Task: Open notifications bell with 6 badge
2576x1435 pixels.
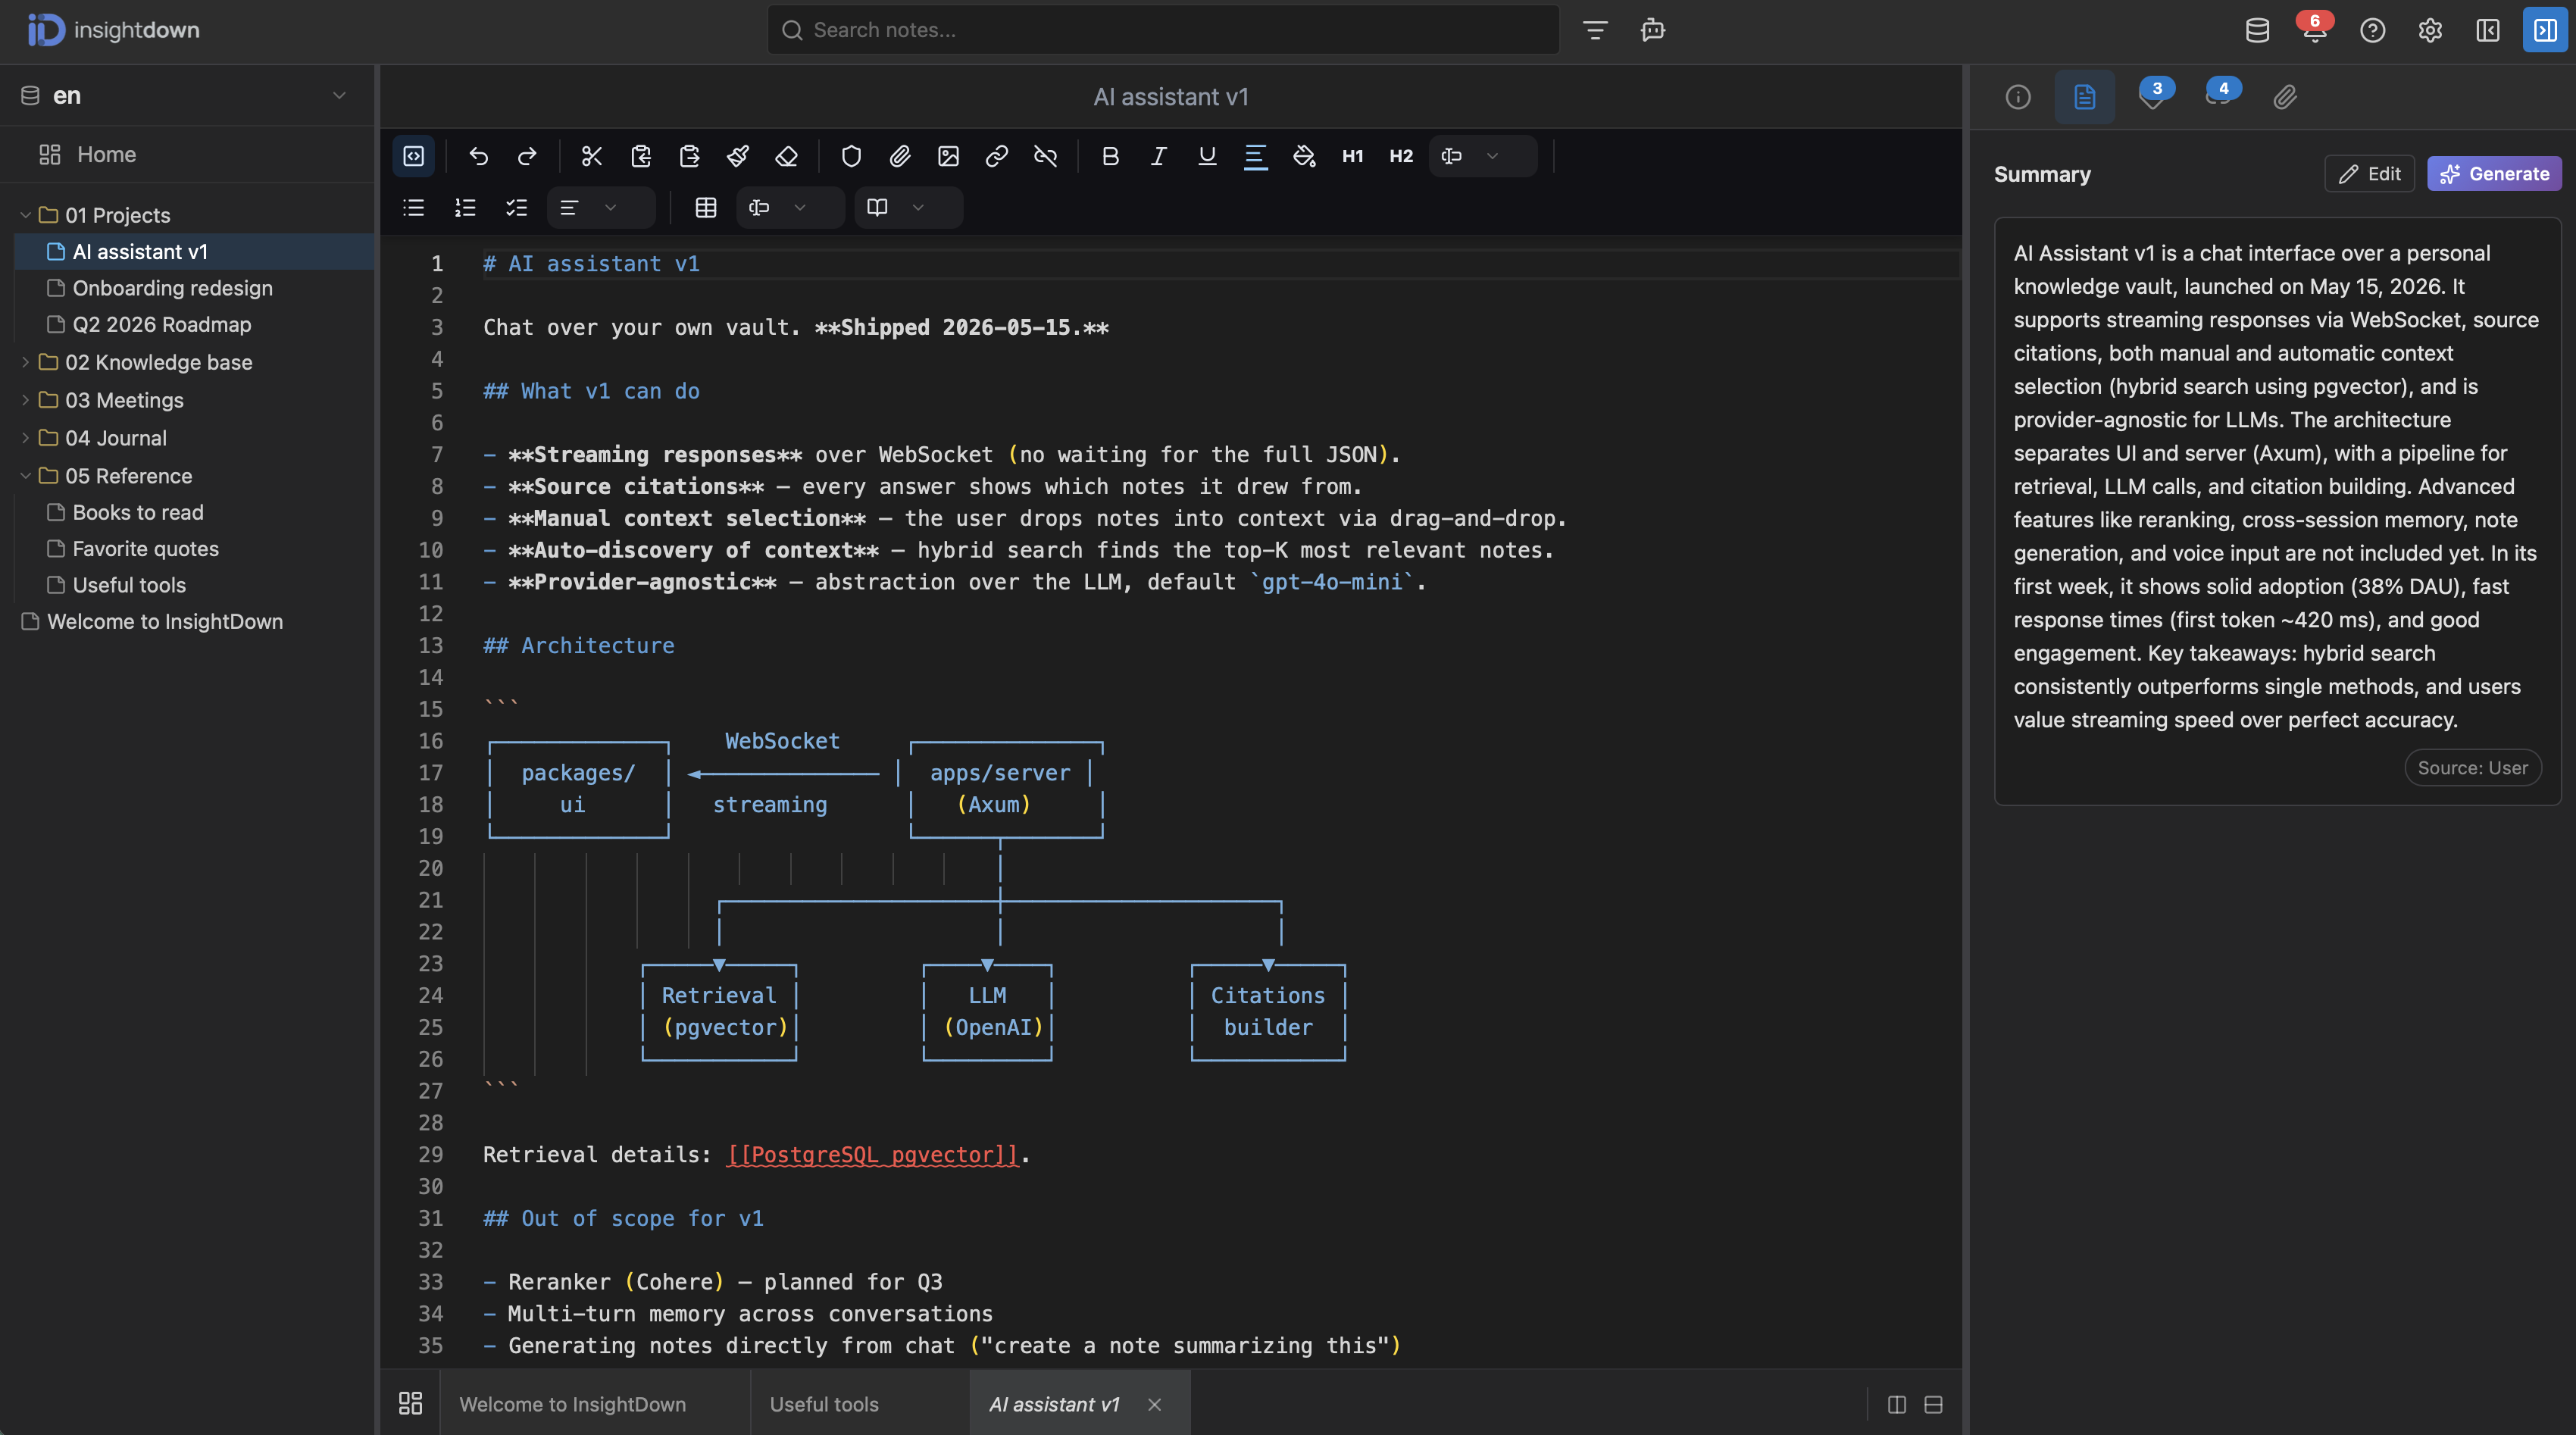Action: coord(2314,30)
